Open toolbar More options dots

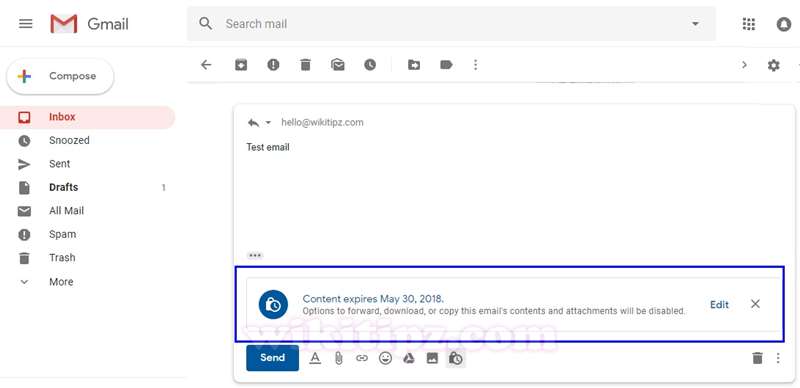point(476,65)
